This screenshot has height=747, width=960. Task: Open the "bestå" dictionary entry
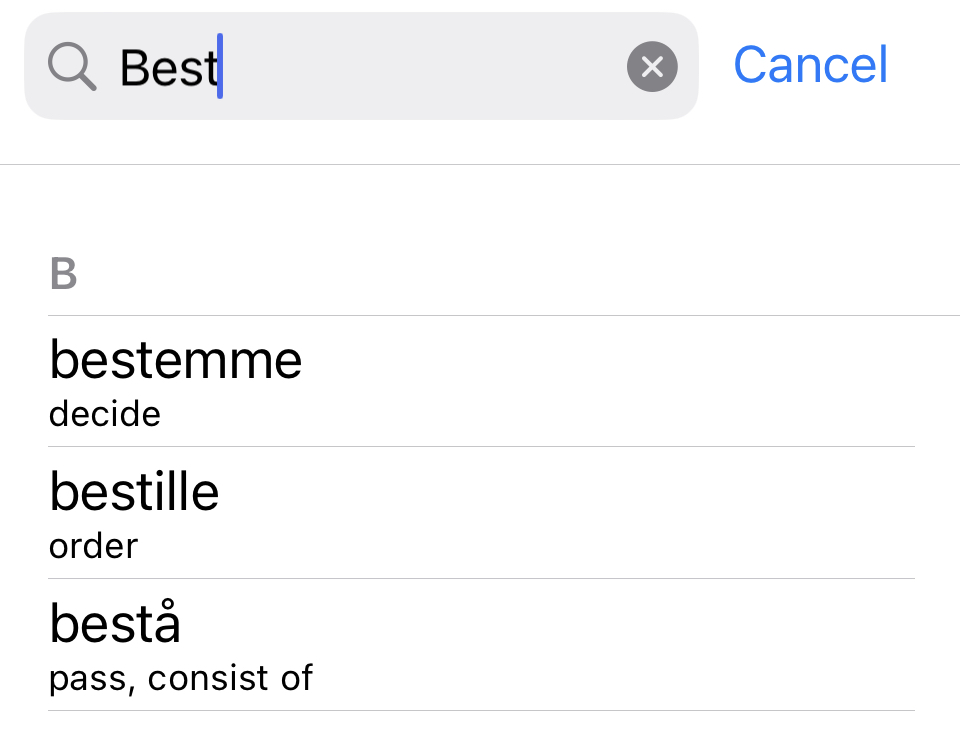(x=115, y=624)
